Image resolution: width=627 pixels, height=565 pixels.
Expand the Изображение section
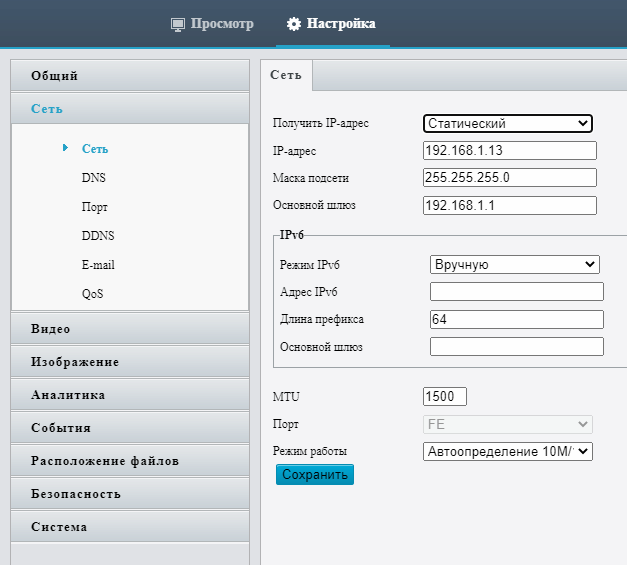point(130,362)
